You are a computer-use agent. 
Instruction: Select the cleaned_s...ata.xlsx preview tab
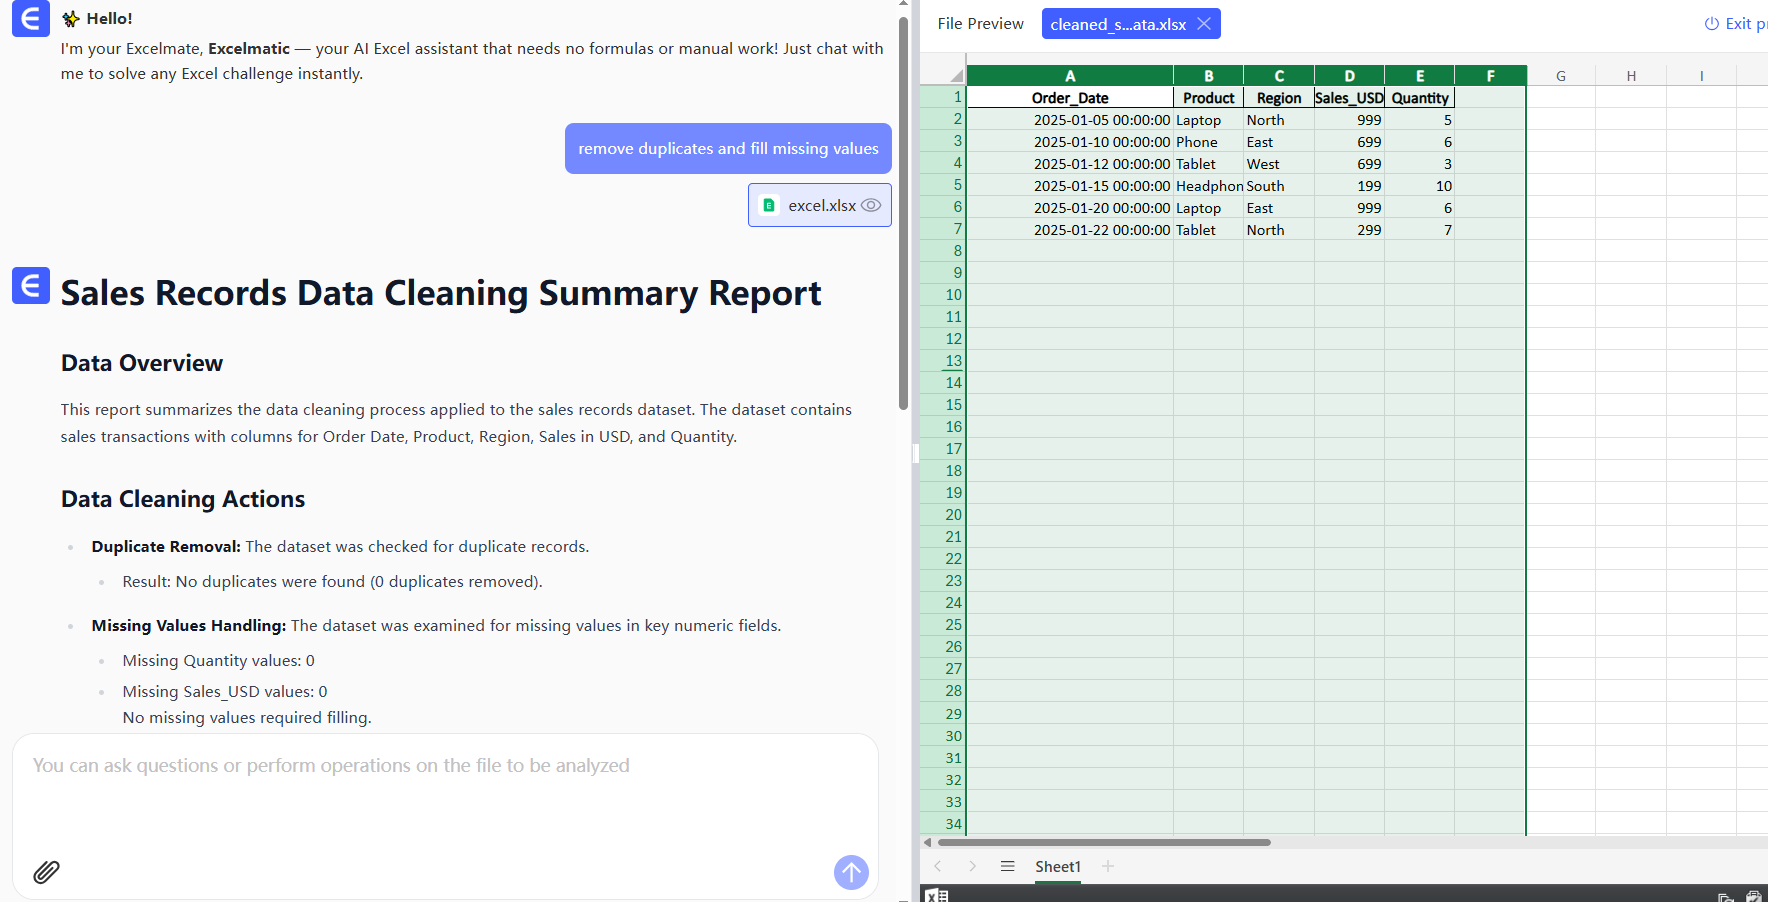[1117, 24]
